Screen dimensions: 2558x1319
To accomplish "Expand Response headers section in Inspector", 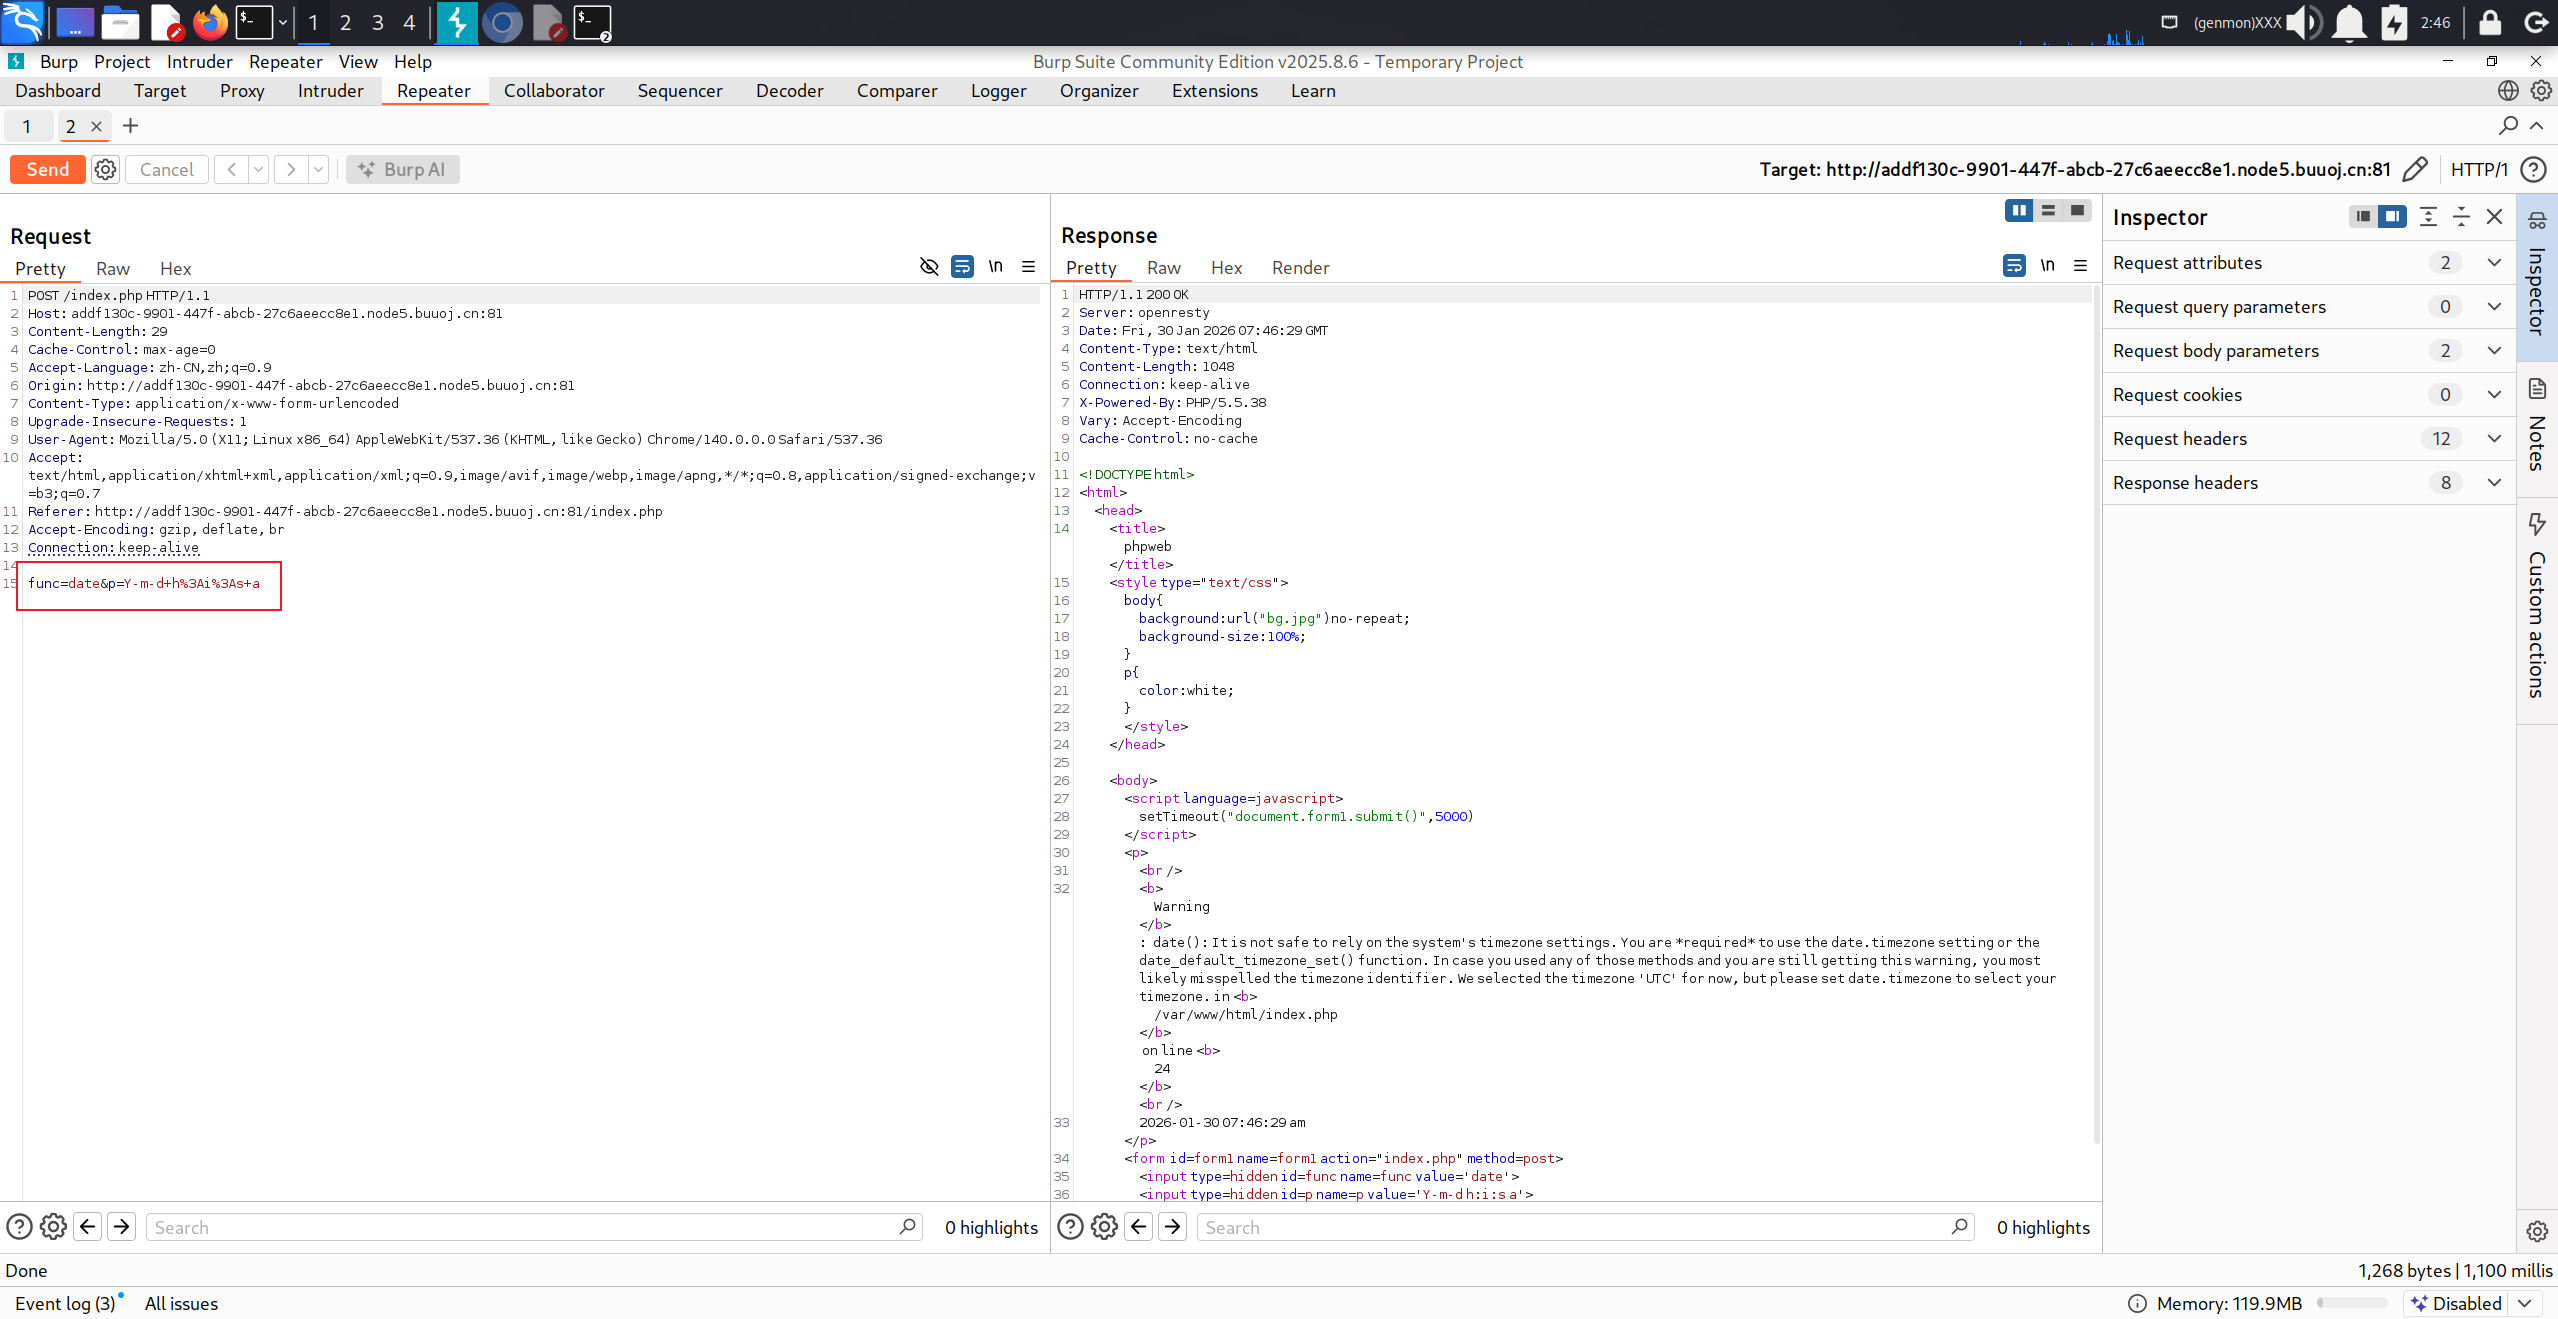I will pos(2494,482).
